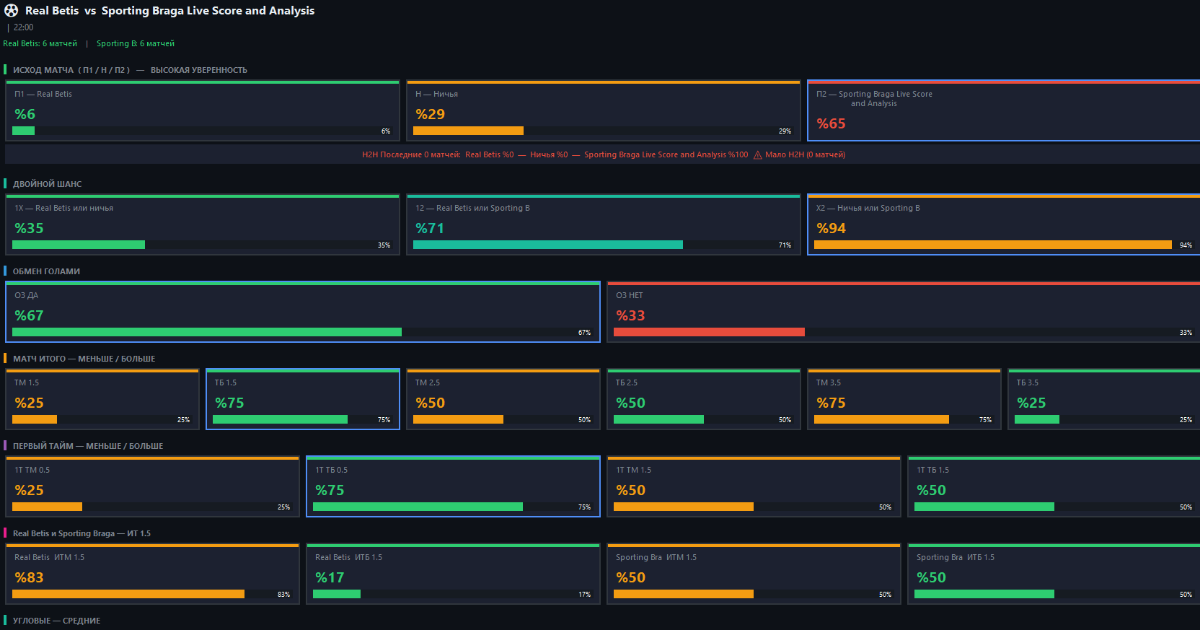Pick the X2 Ничья или Sporting B card
1200x630 pixels.
click(1003, 225)
